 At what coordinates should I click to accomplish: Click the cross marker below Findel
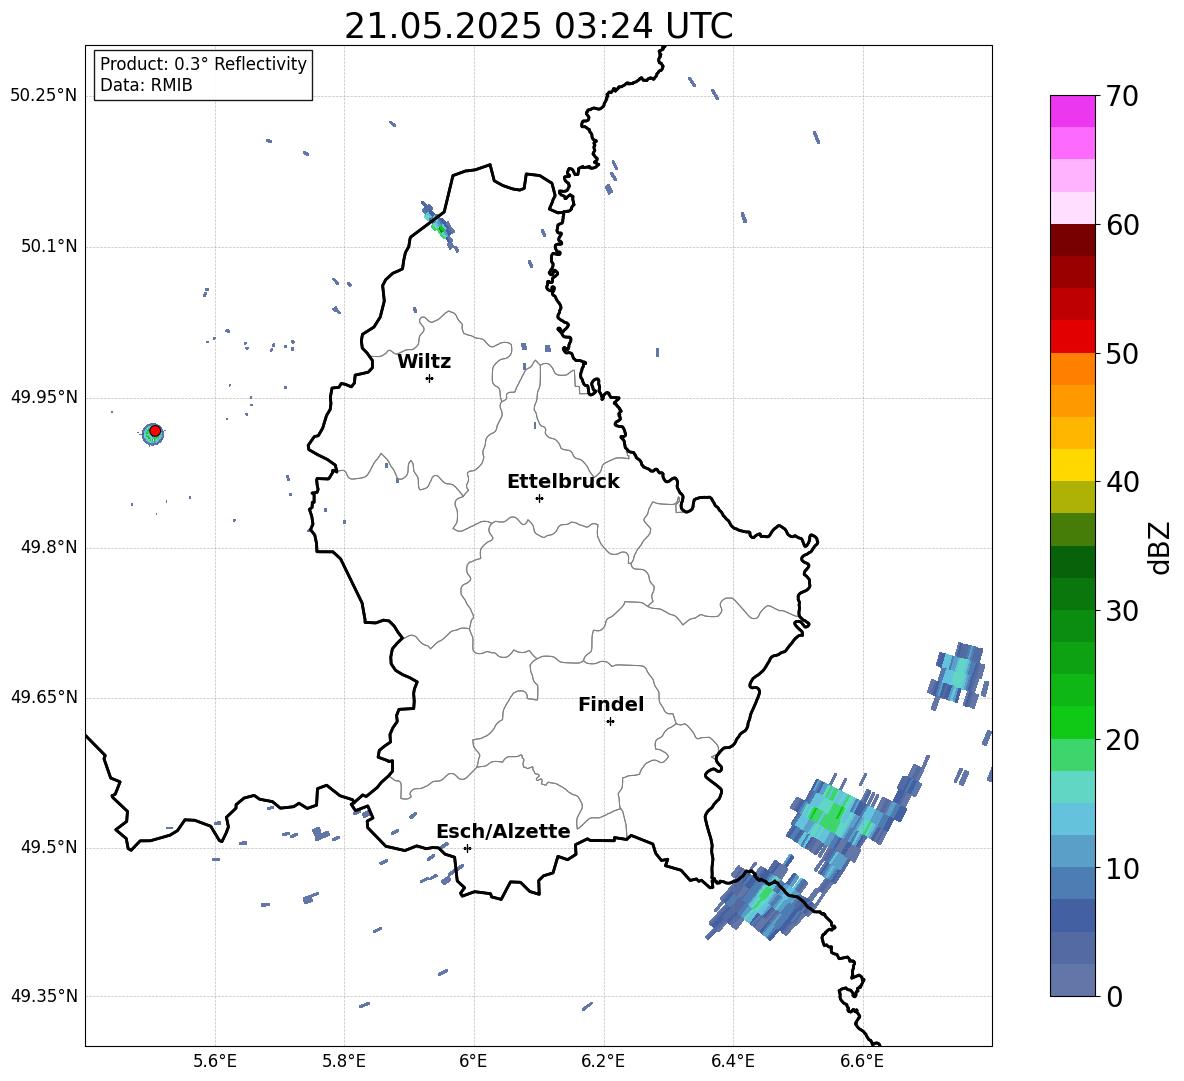point(610,721)
